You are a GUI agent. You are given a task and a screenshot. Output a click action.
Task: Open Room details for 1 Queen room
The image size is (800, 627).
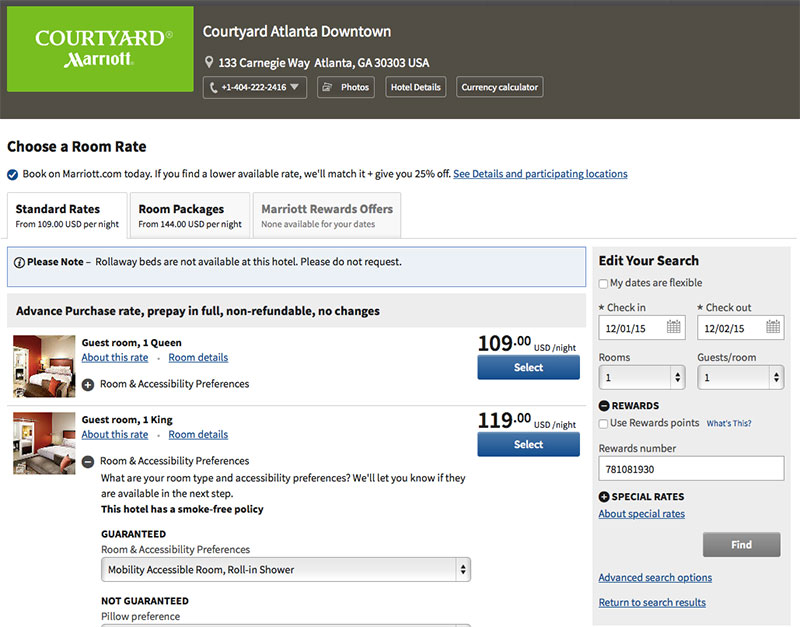pyautogui.click(x=198, y=358)
